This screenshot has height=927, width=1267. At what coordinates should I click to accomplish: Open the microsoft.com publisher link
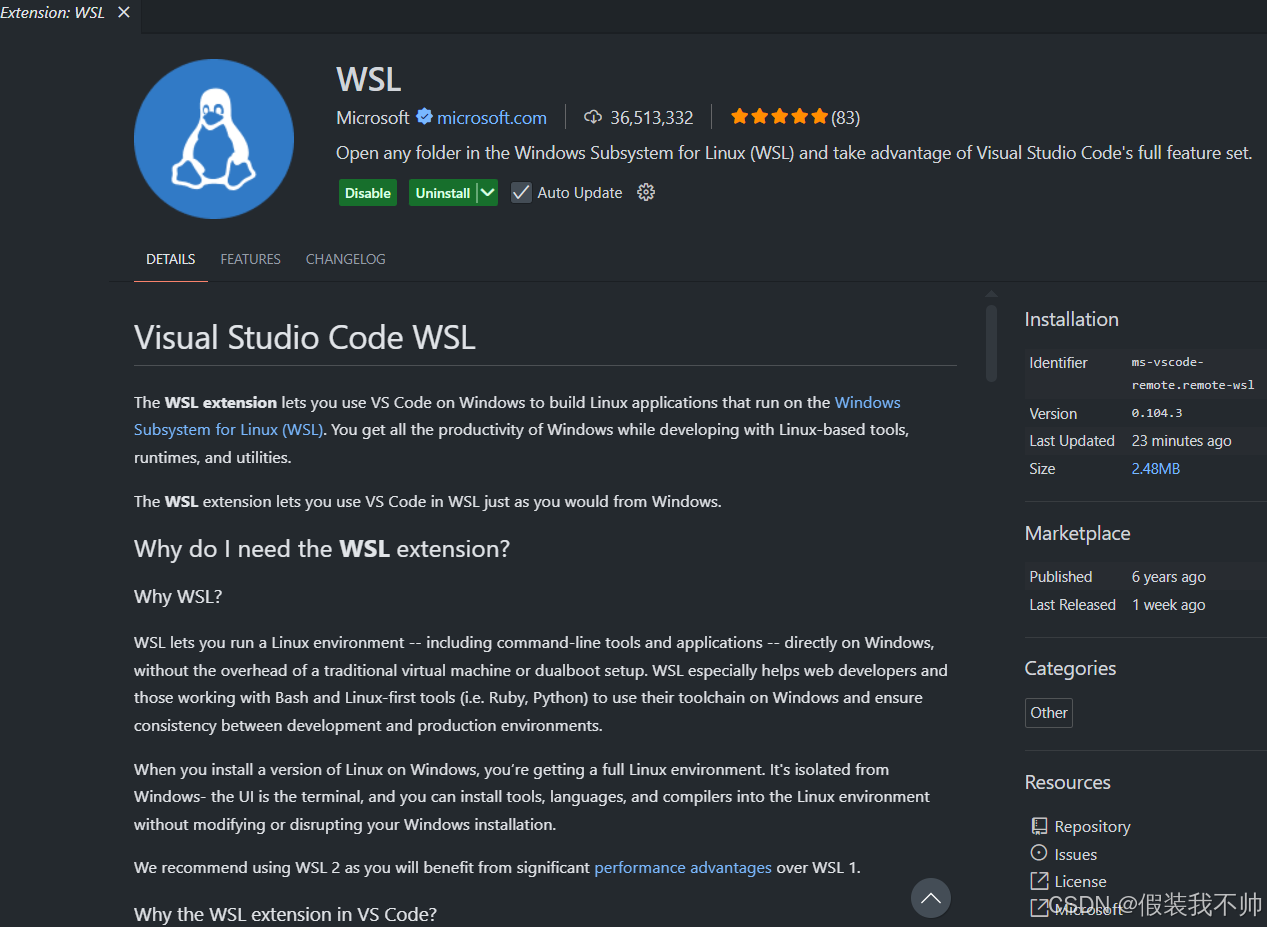(x=492, y=117)
